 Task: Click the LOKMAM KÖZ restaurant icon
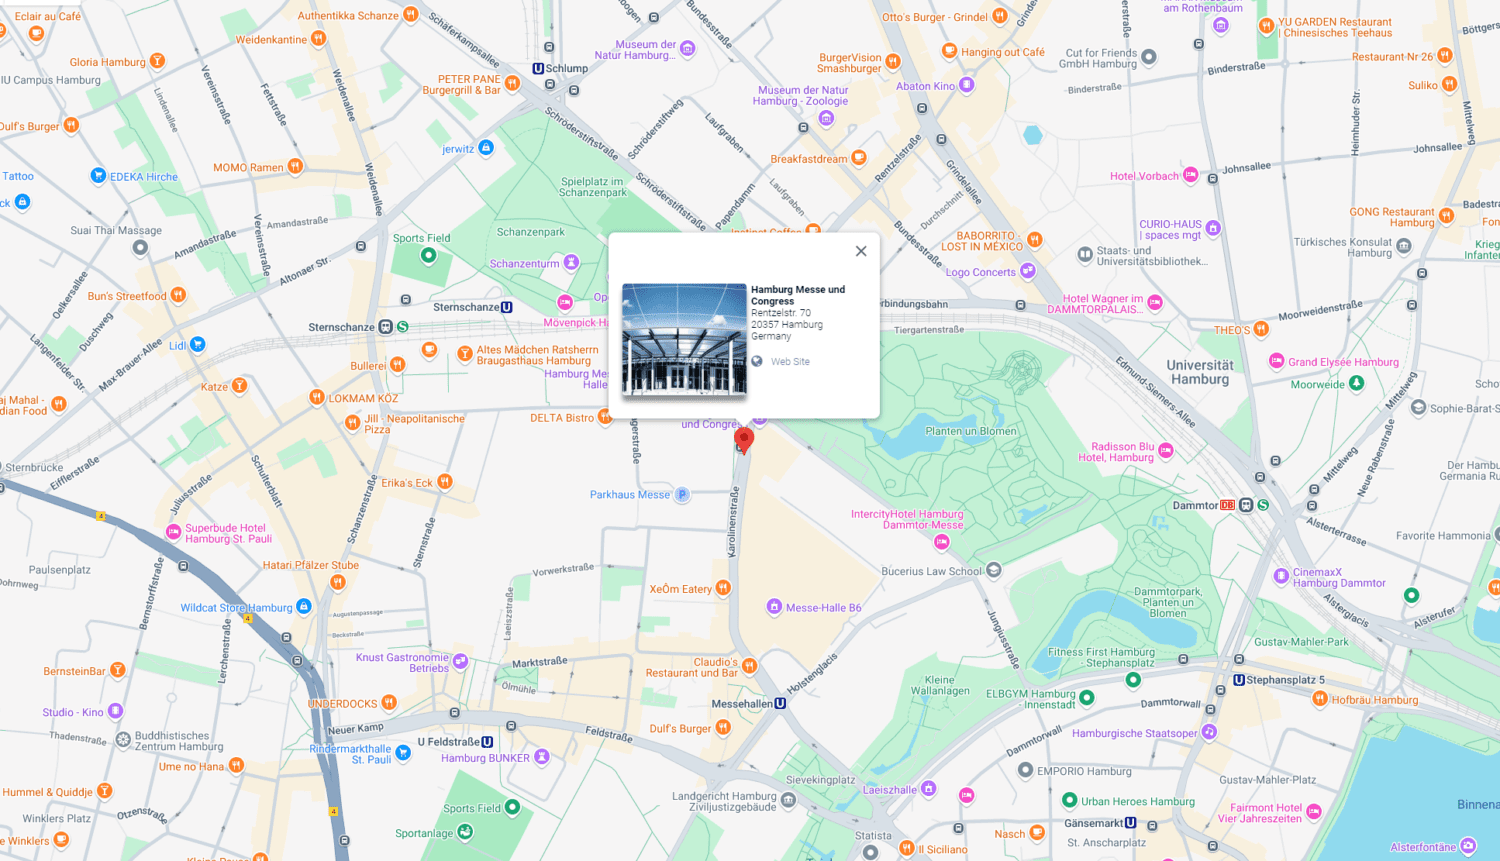[x=316, y=397]
